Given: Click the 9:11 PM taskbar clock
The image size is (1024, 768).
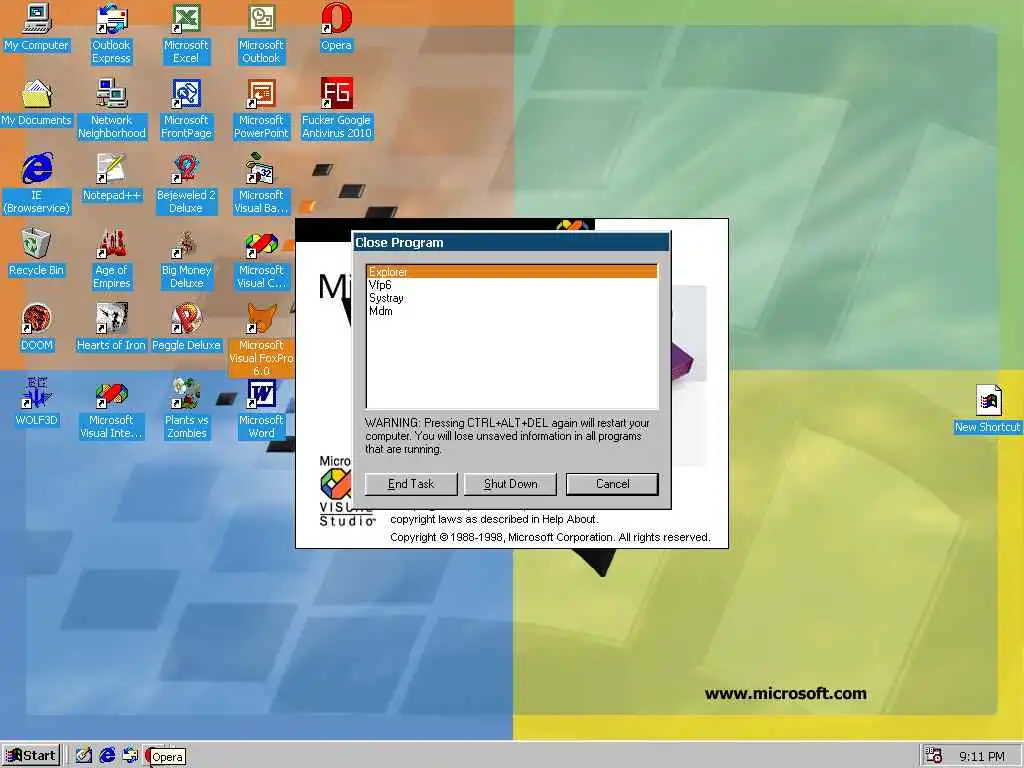Looking at the screenshot, I should coord(982,756).
